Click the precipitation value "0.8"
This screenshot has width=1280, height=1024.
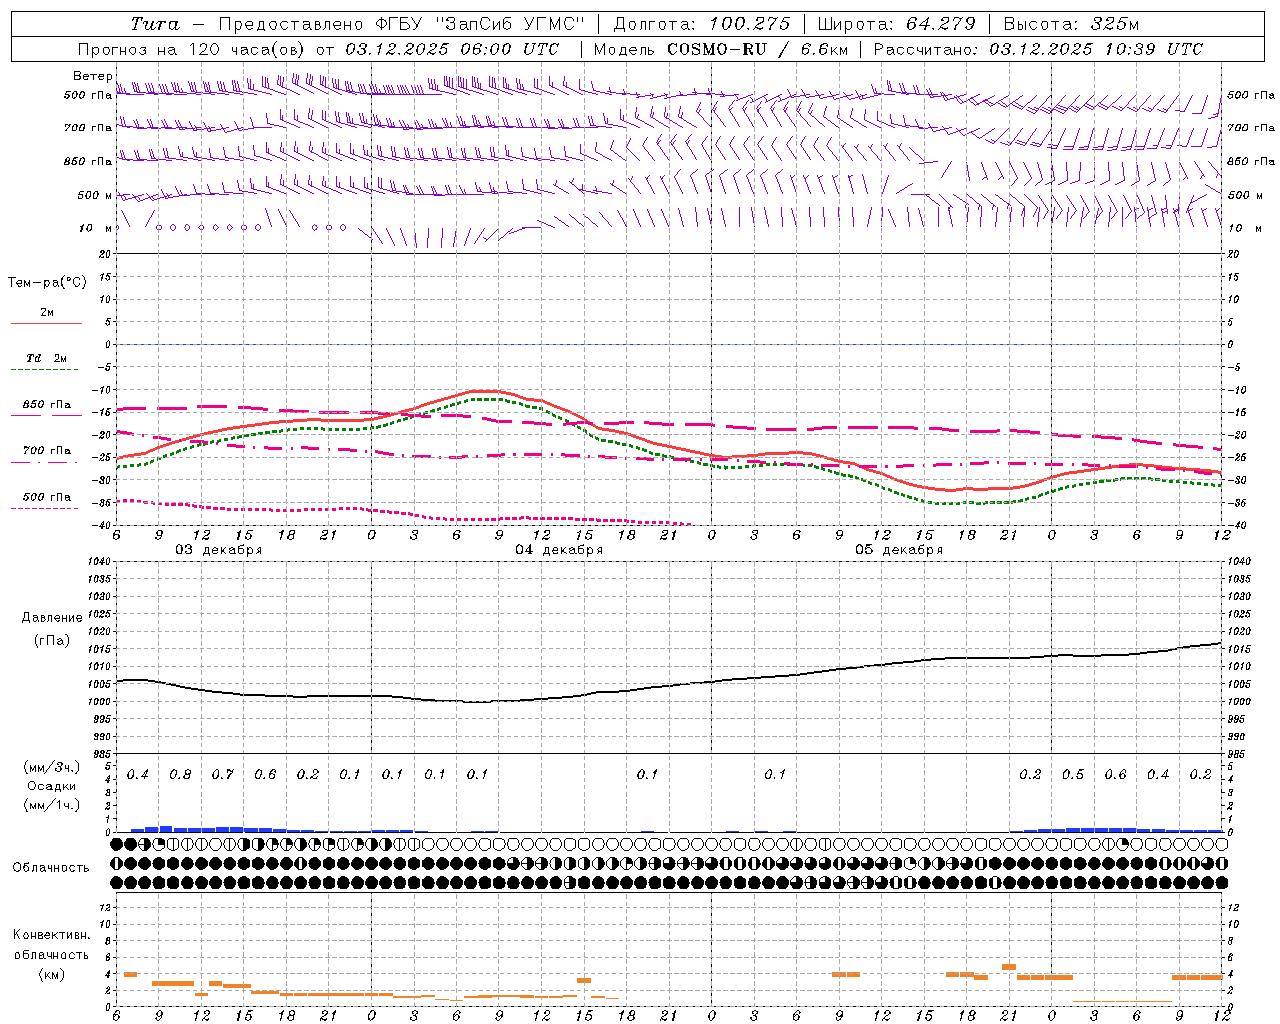(x=180, y=775)
